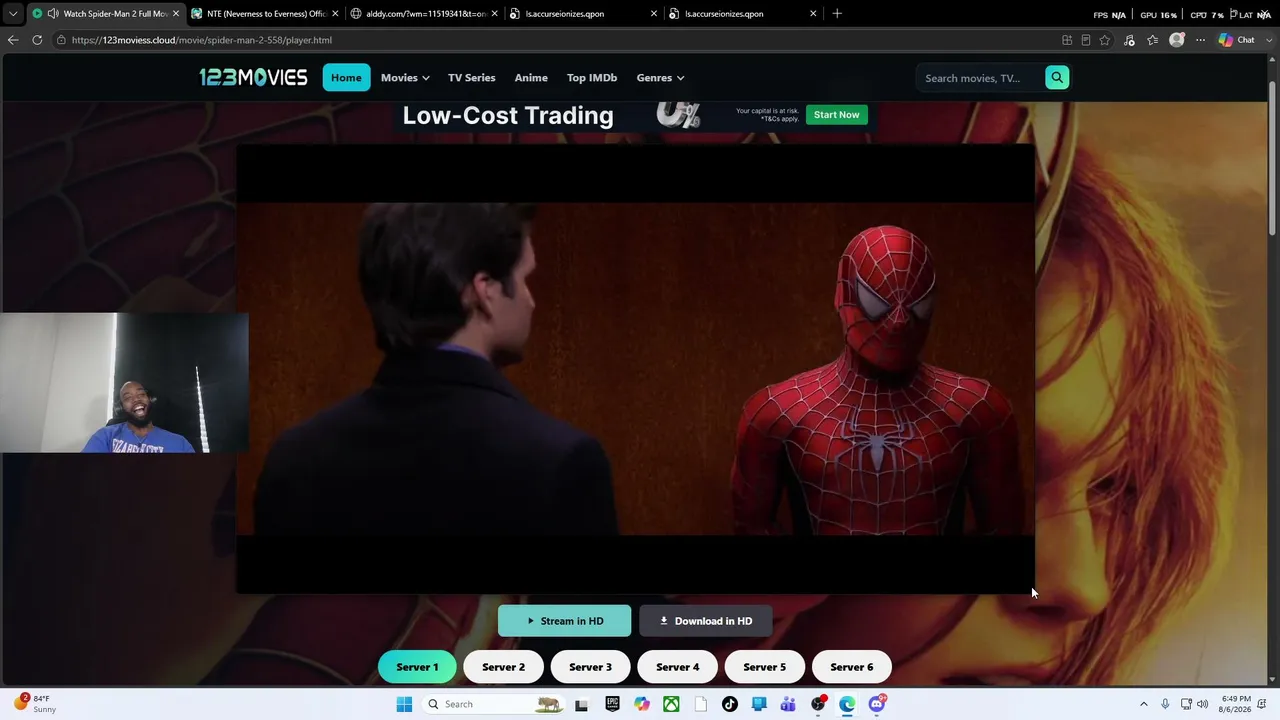Expand the Genres dropdown menu
This screenshot has height=720, width=1280.
660,78
